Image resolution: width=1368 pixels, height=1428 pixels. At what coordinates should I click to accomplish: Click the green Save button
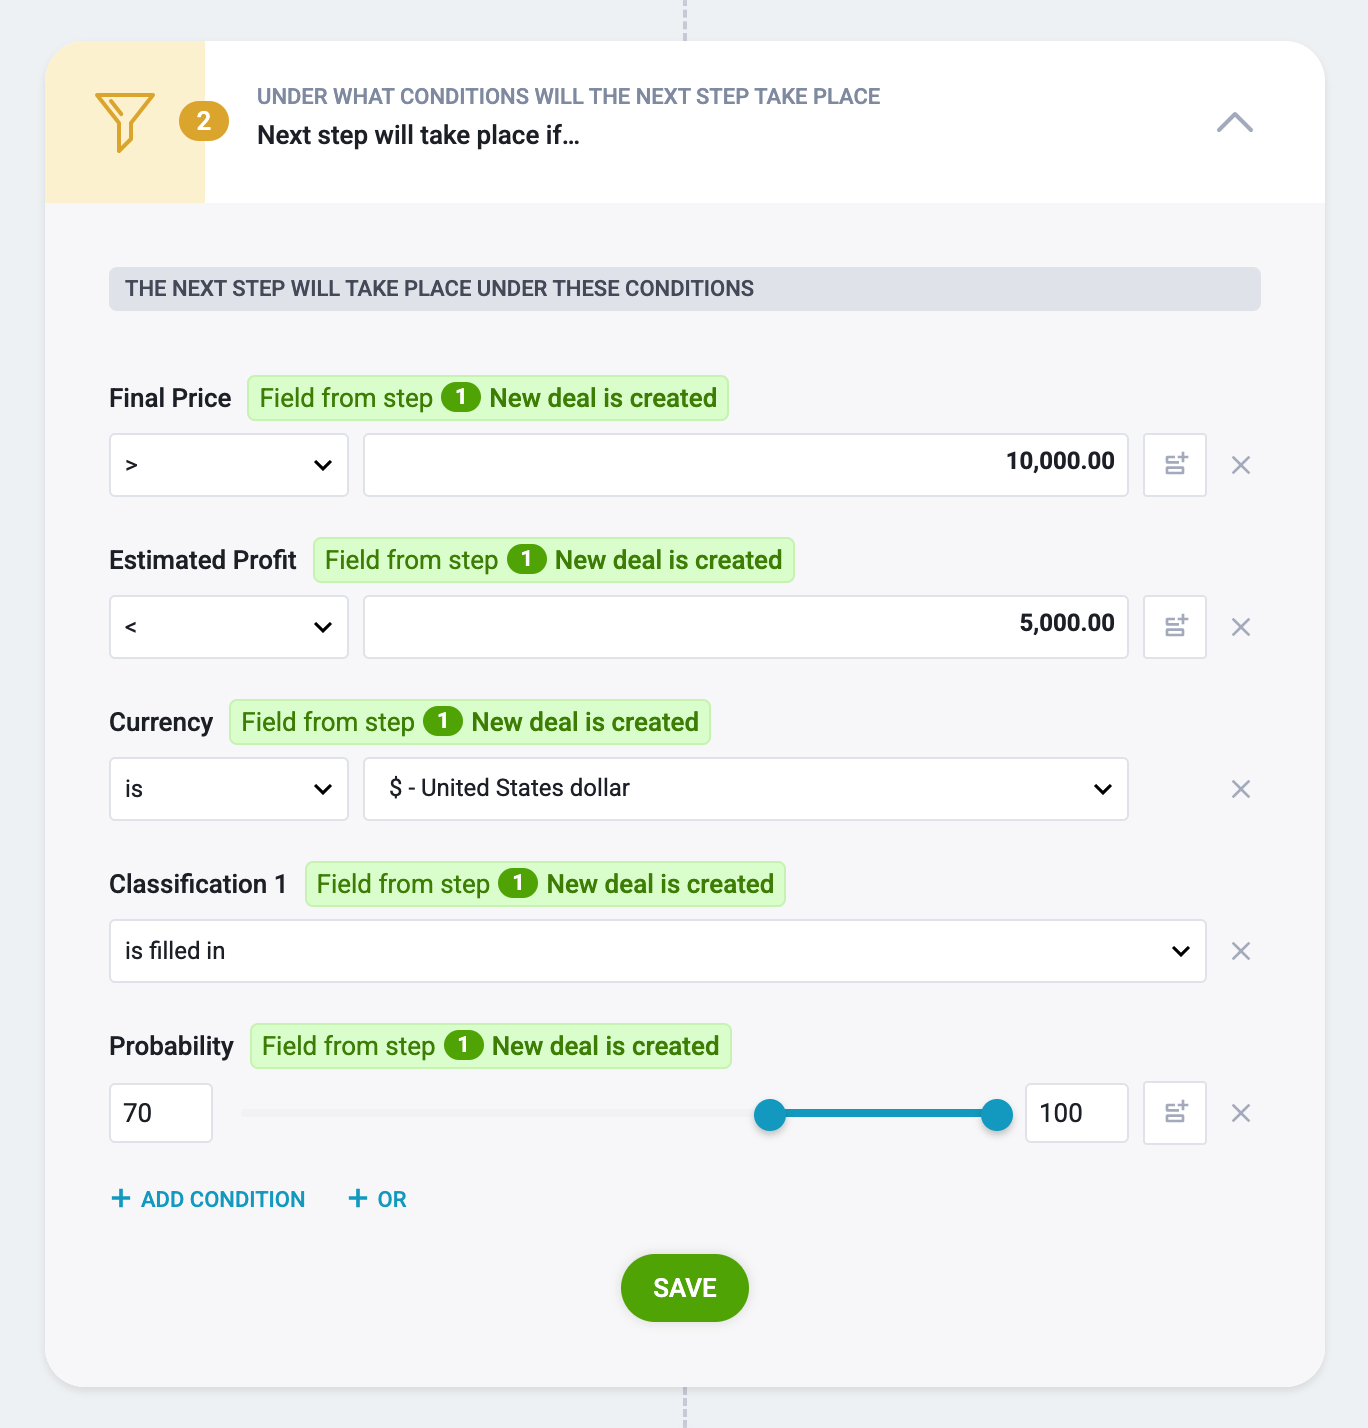pyautogui.click(x=685, y=1288)
